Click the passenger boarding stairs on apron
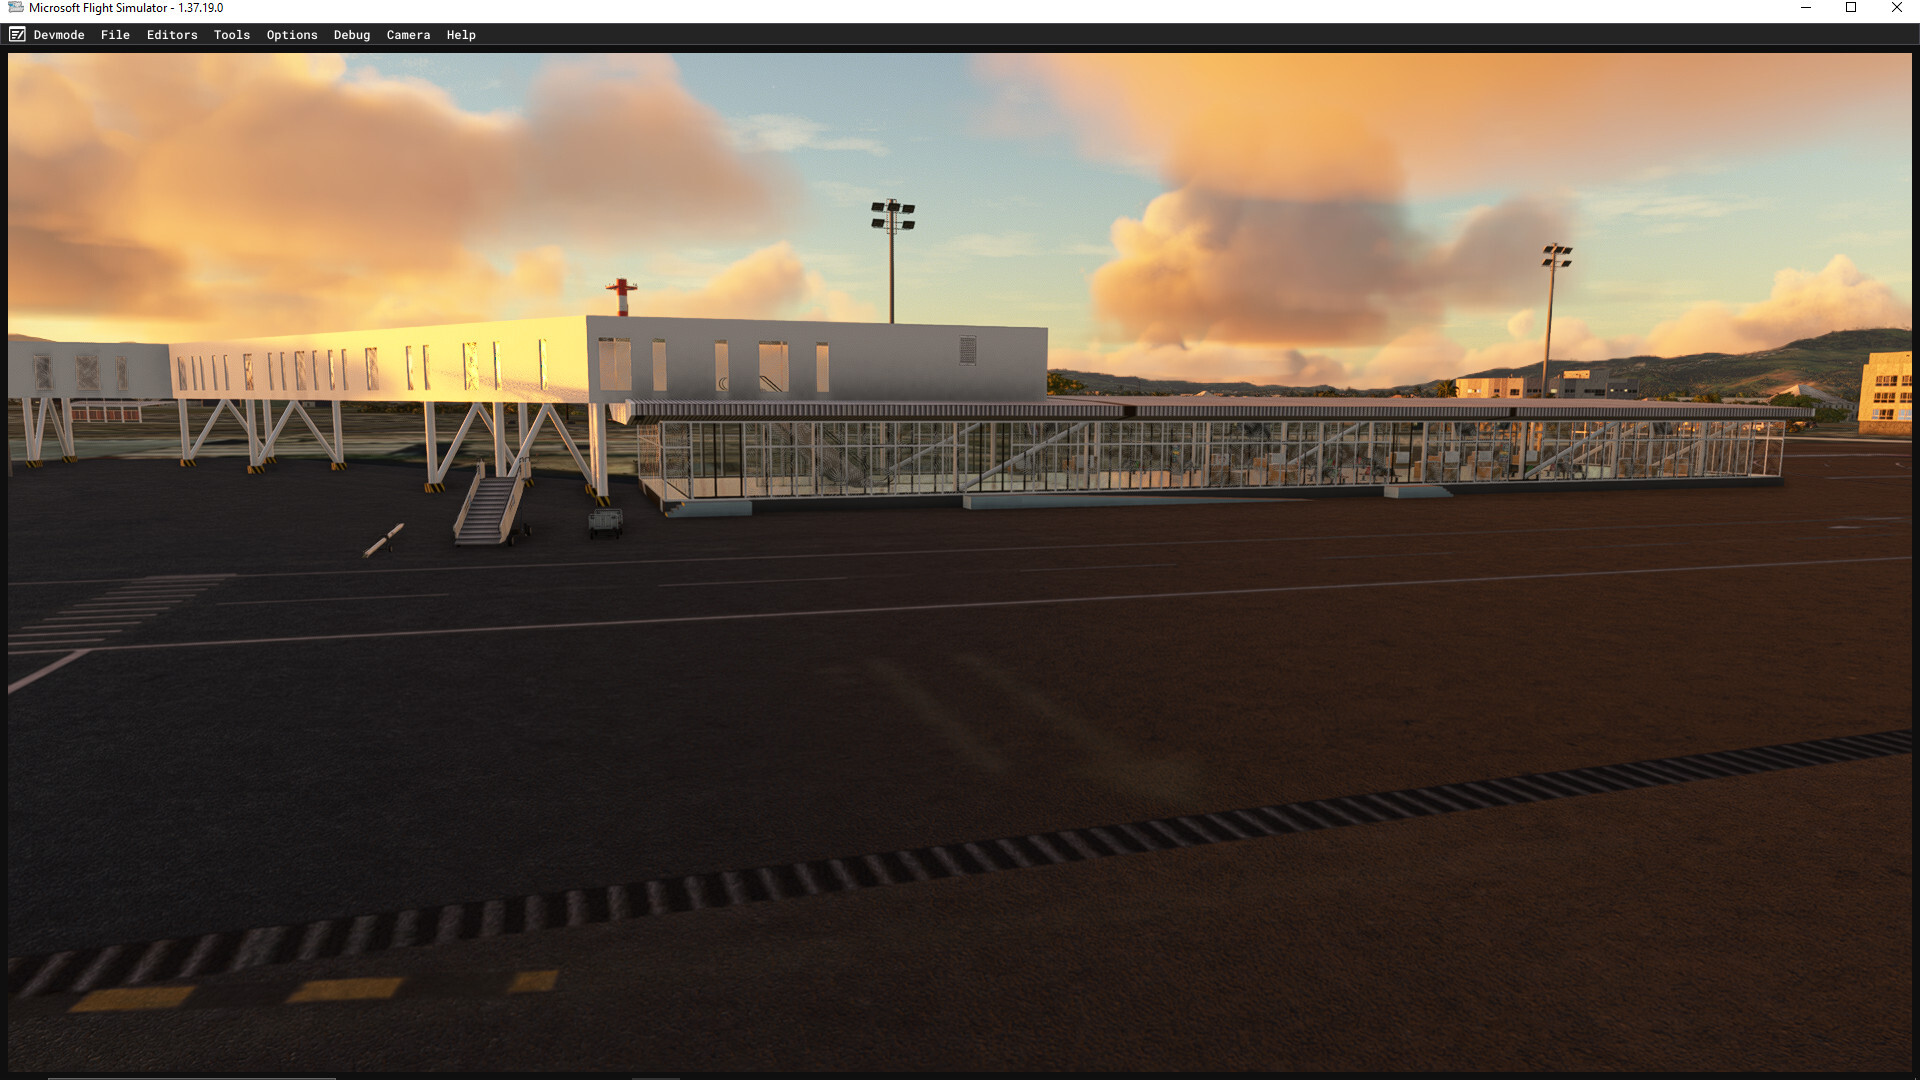1920x1080 pixels. [x=489, y=509]
